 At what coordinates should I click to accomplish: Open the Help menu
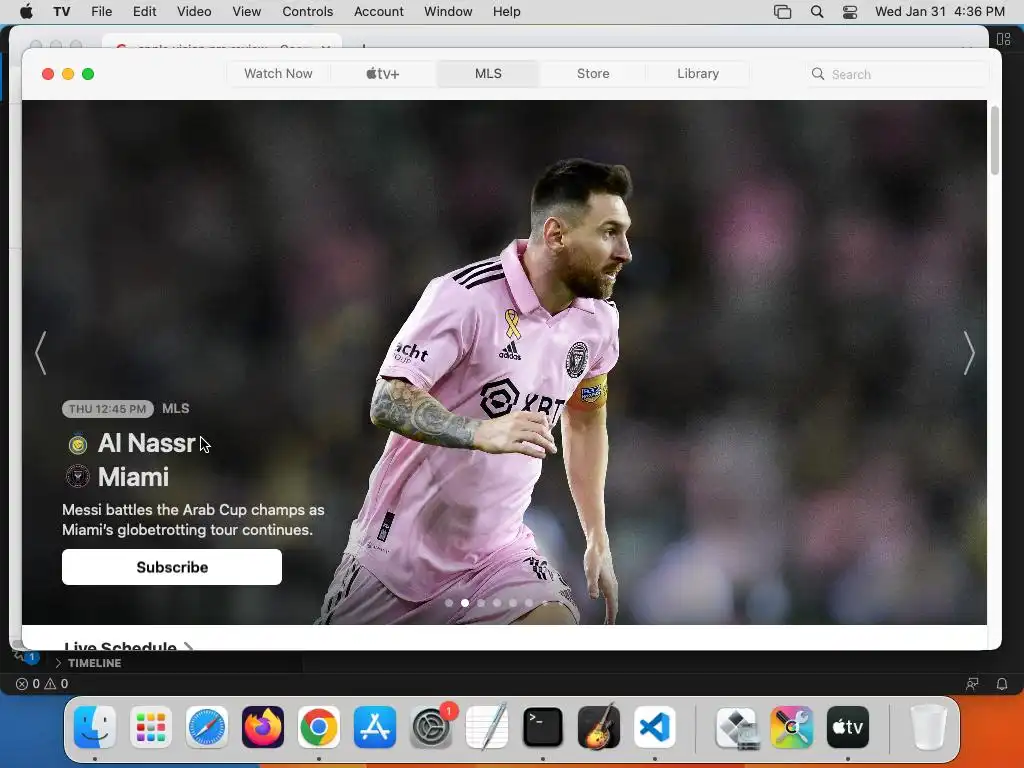click(x=506, y=12)
